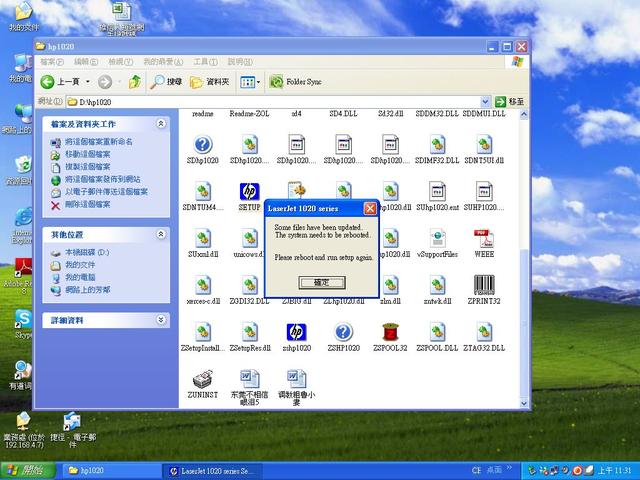Open the 檔案 menu
Viewport: 640px width, 480px height.
pos(49,62)
